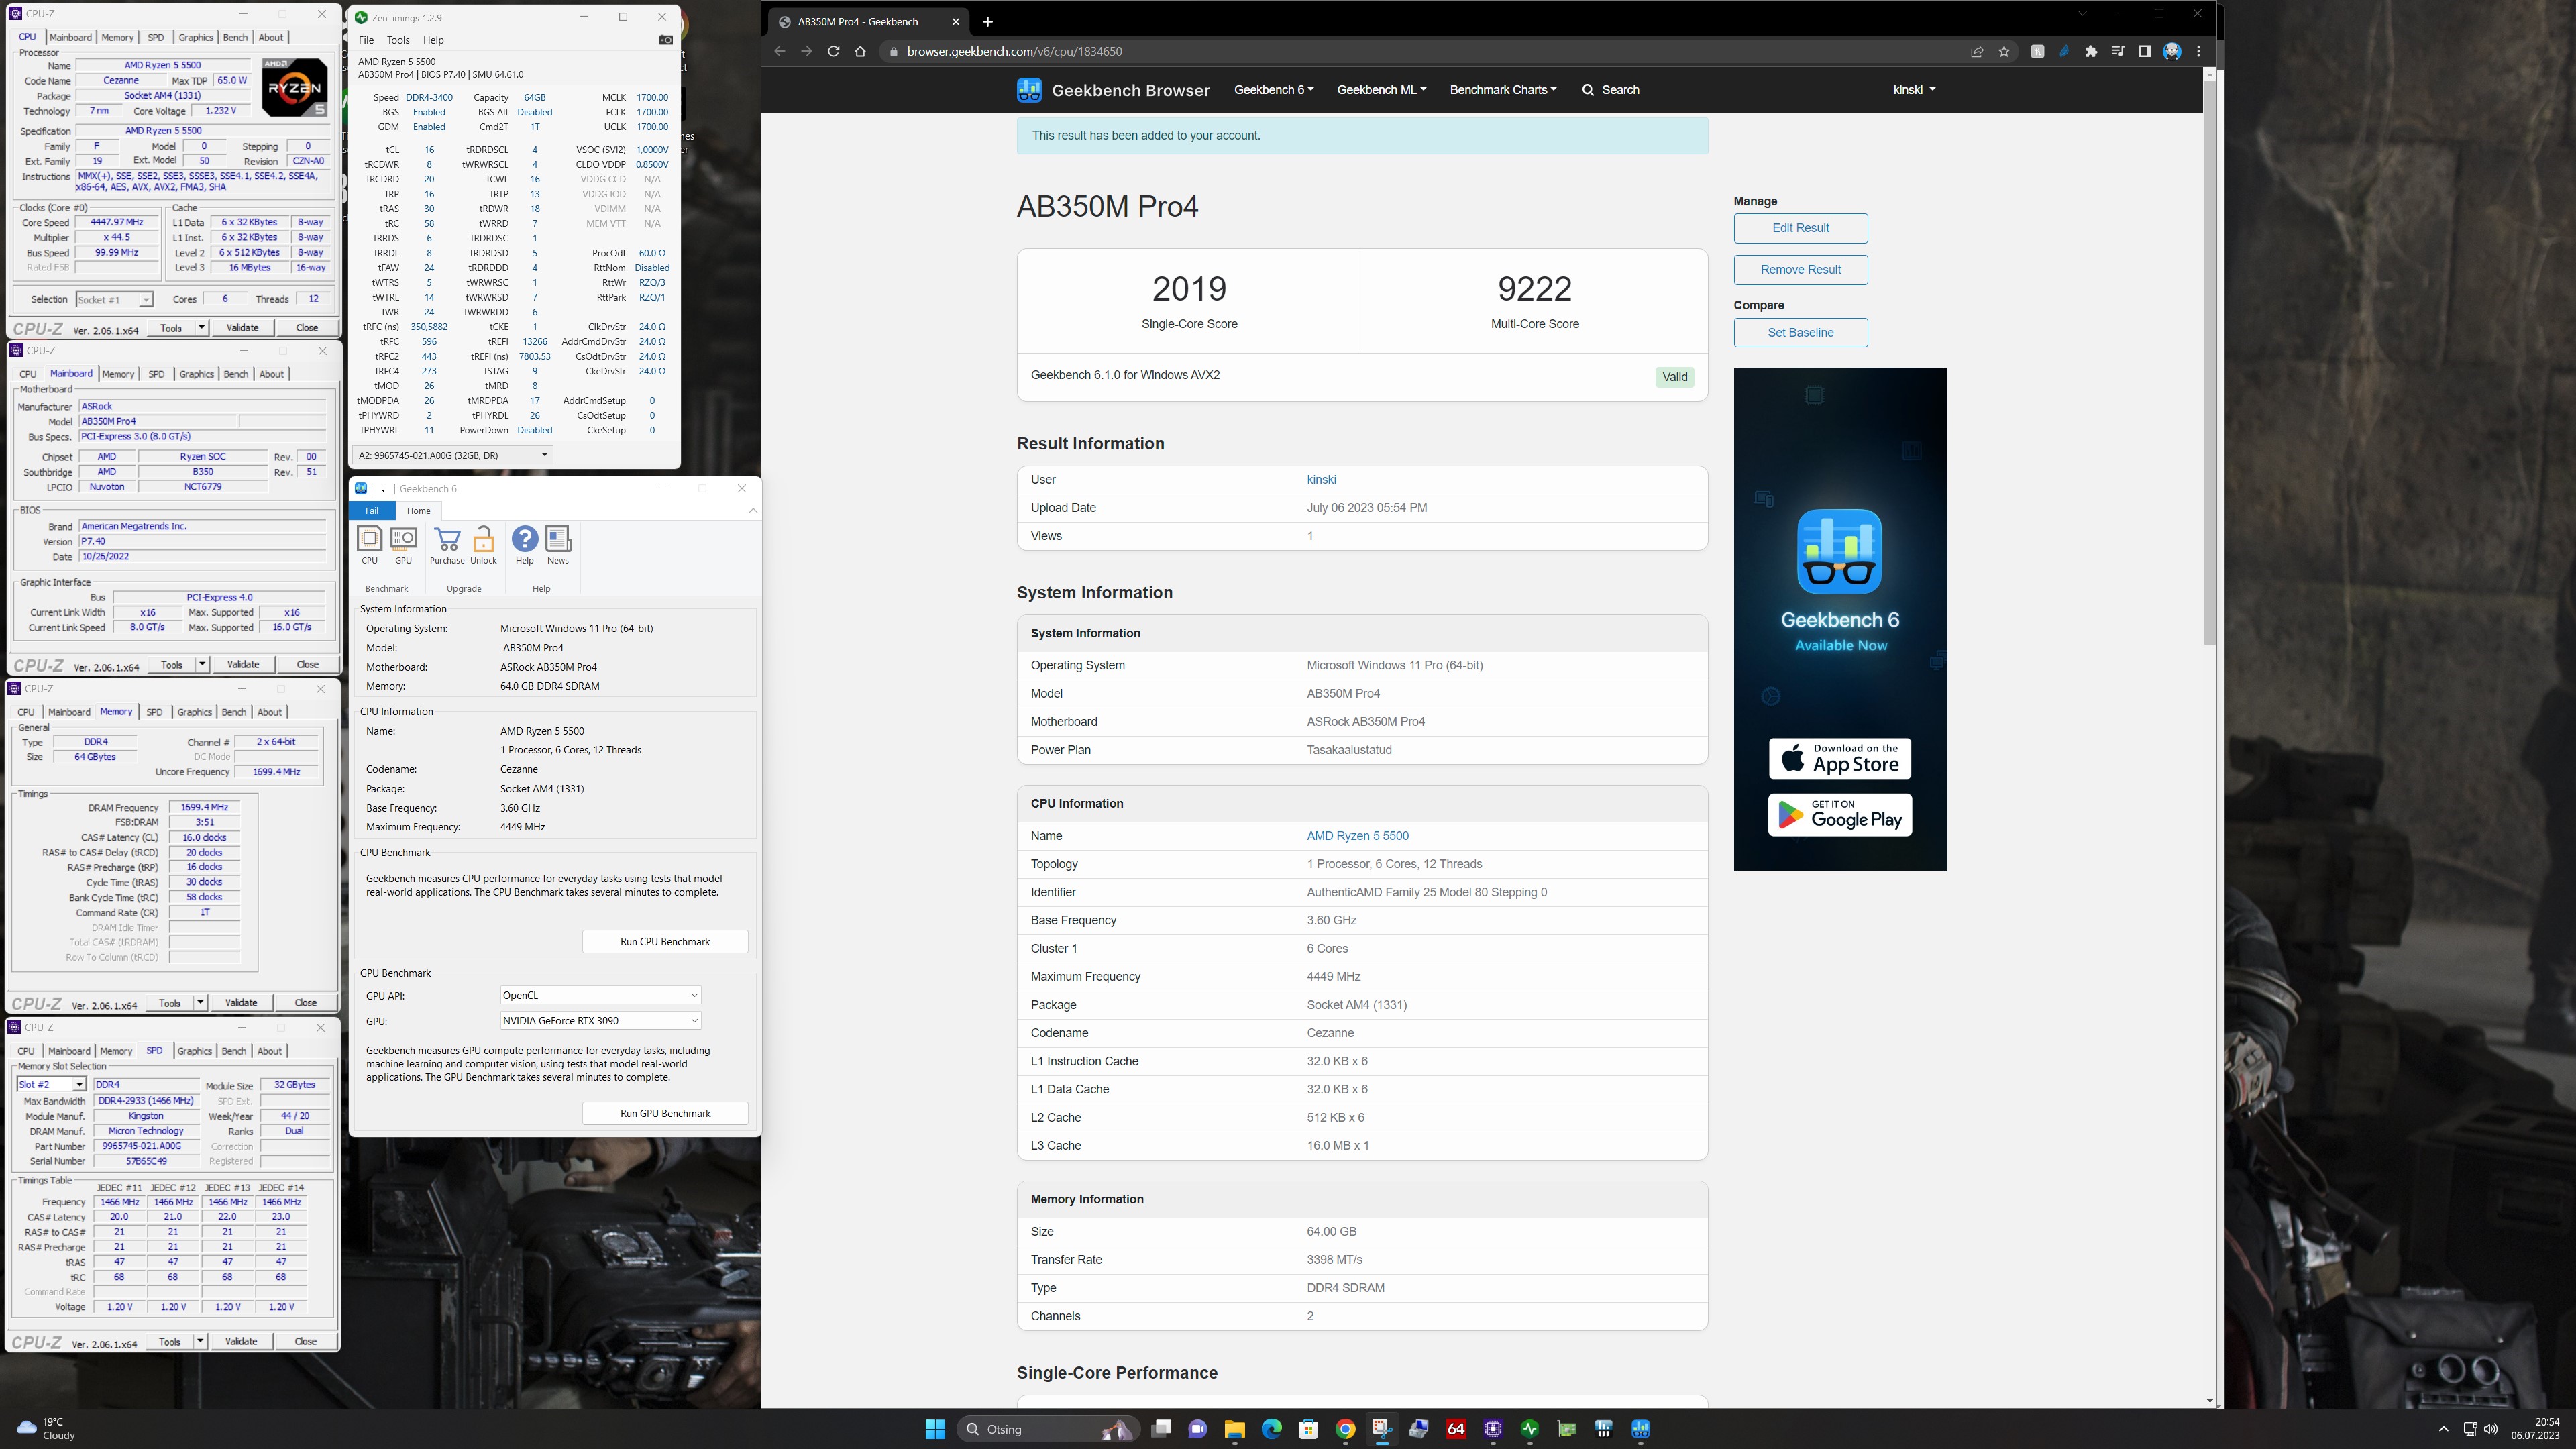Expand the Geekbench 6 dropdown in the site navbar
Viewport: 2576px width, 1449px height.
click(x=1273, y=90)
